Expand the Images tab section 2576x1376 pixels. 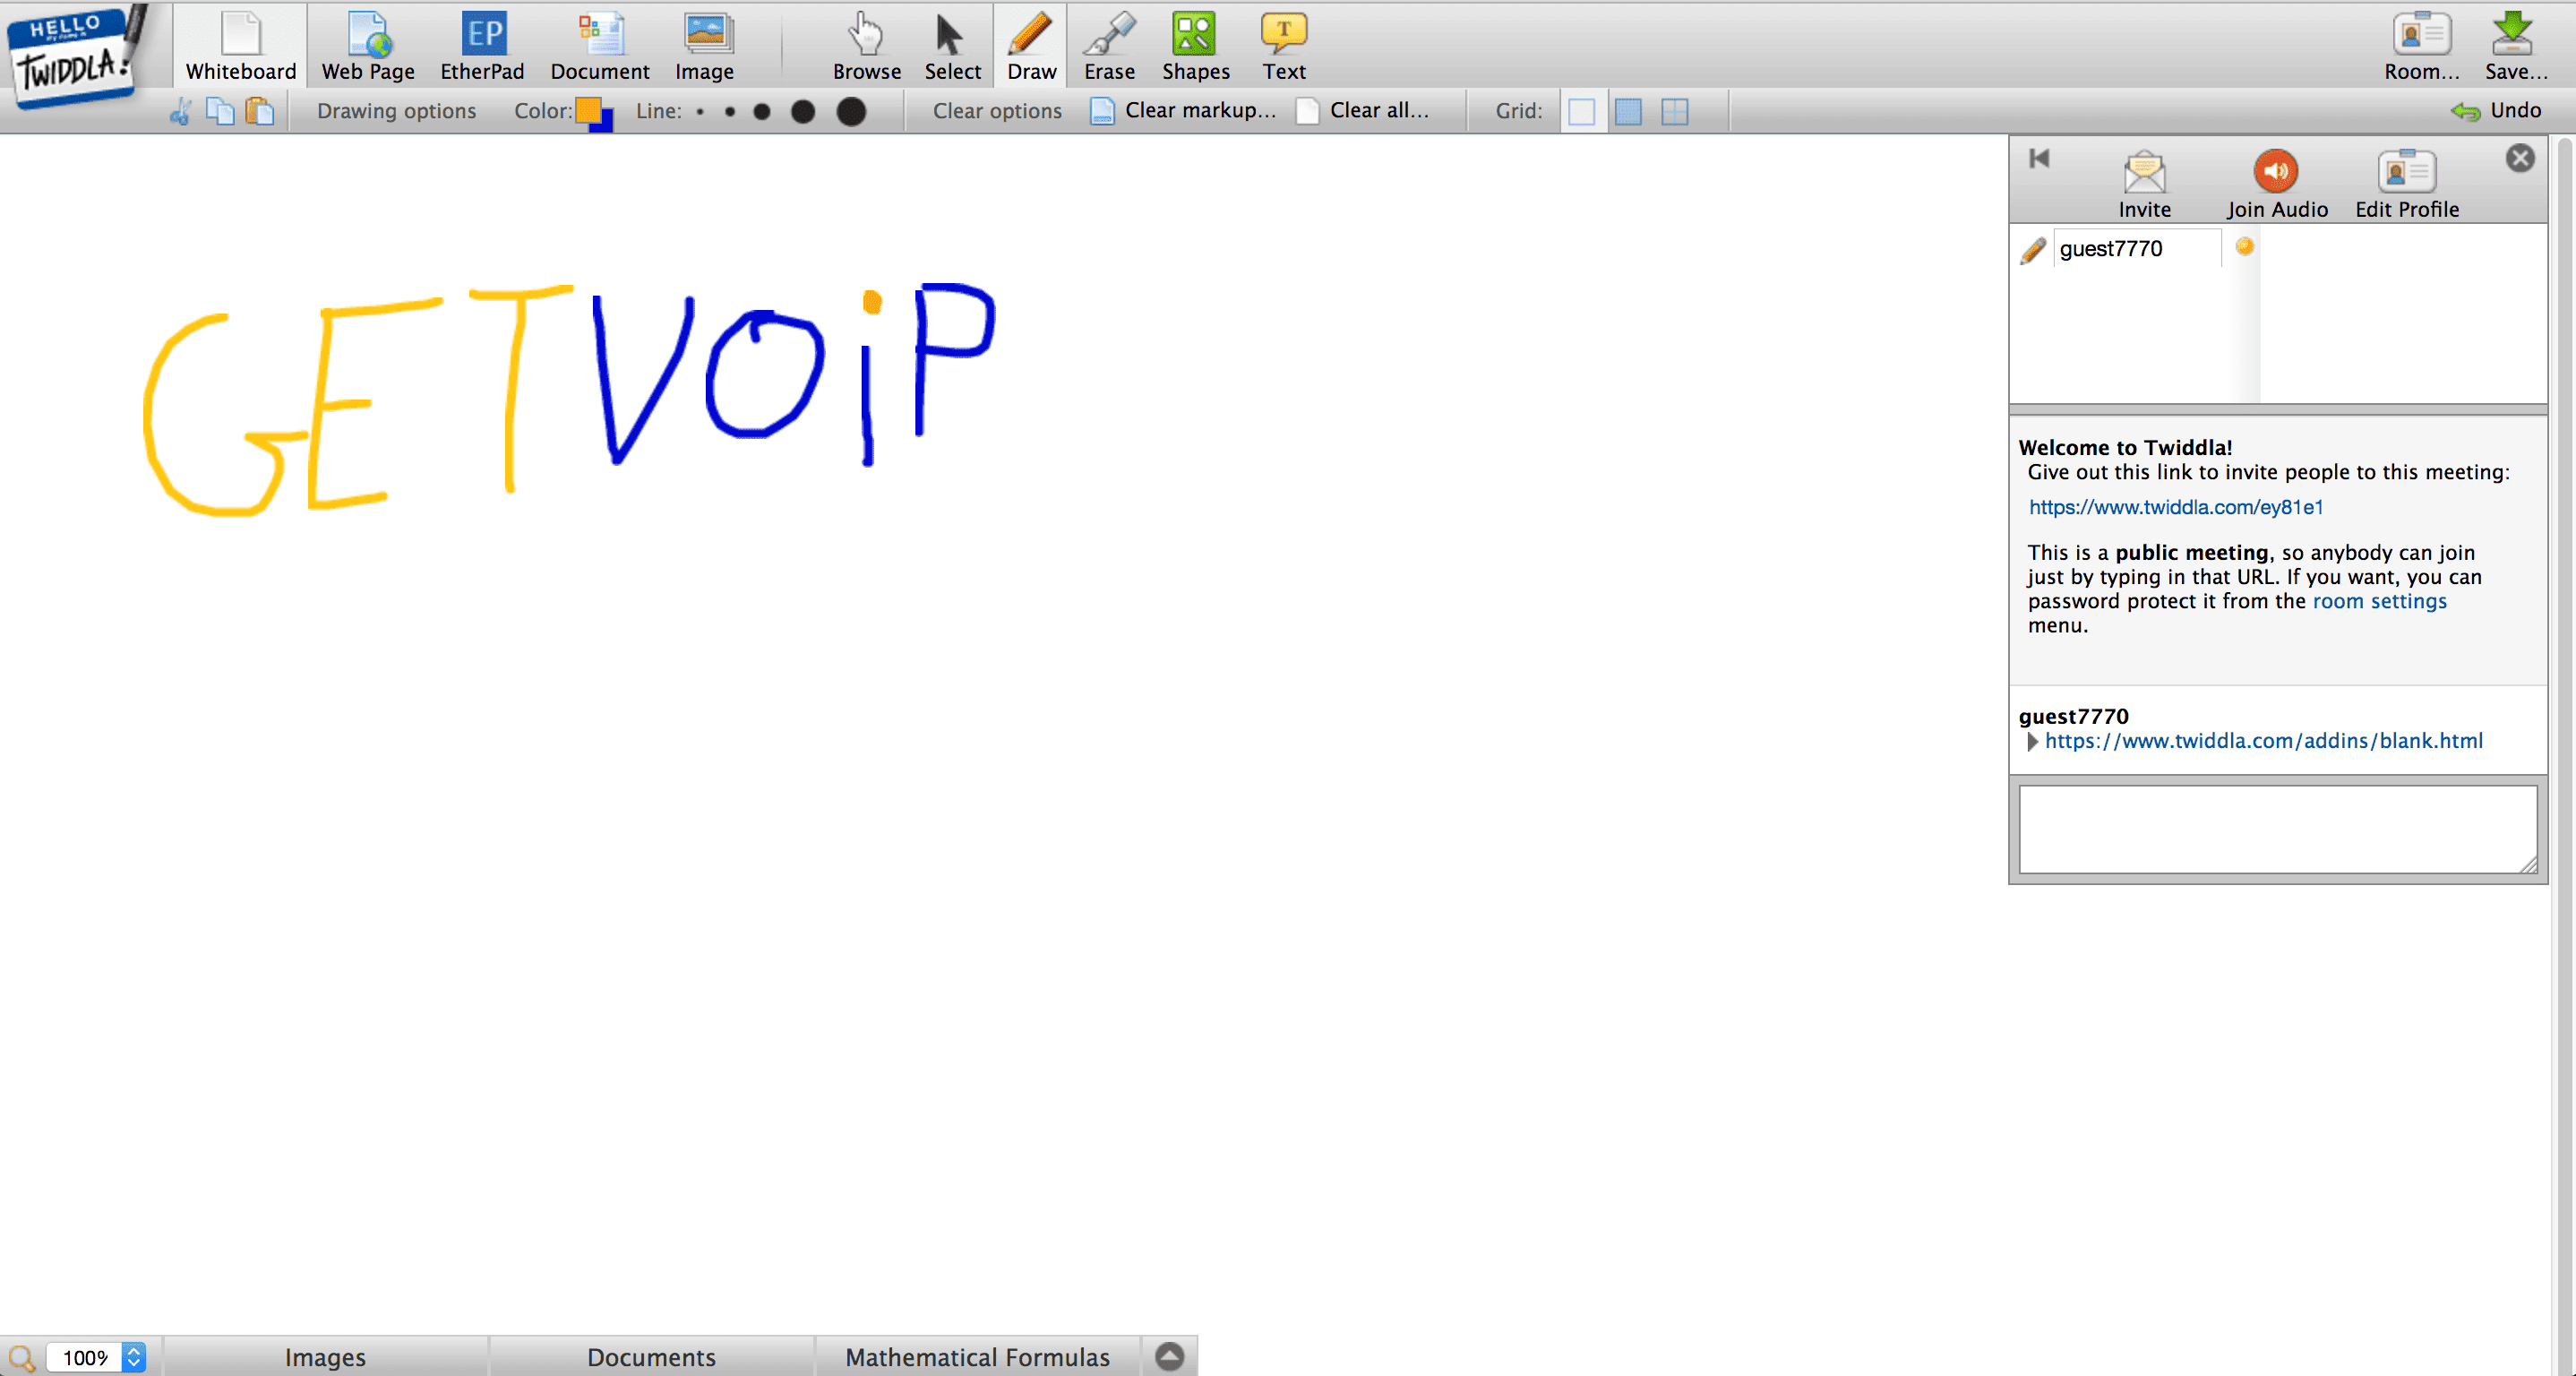[323, 1357]
